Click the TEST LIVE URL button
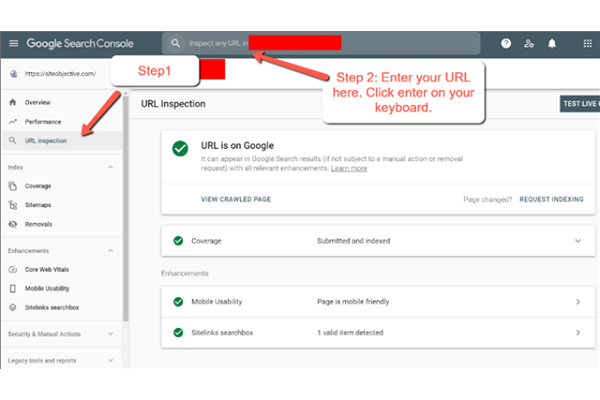This screenshot has width=600, height=400. pyautogui.click(x=580, y=104)
